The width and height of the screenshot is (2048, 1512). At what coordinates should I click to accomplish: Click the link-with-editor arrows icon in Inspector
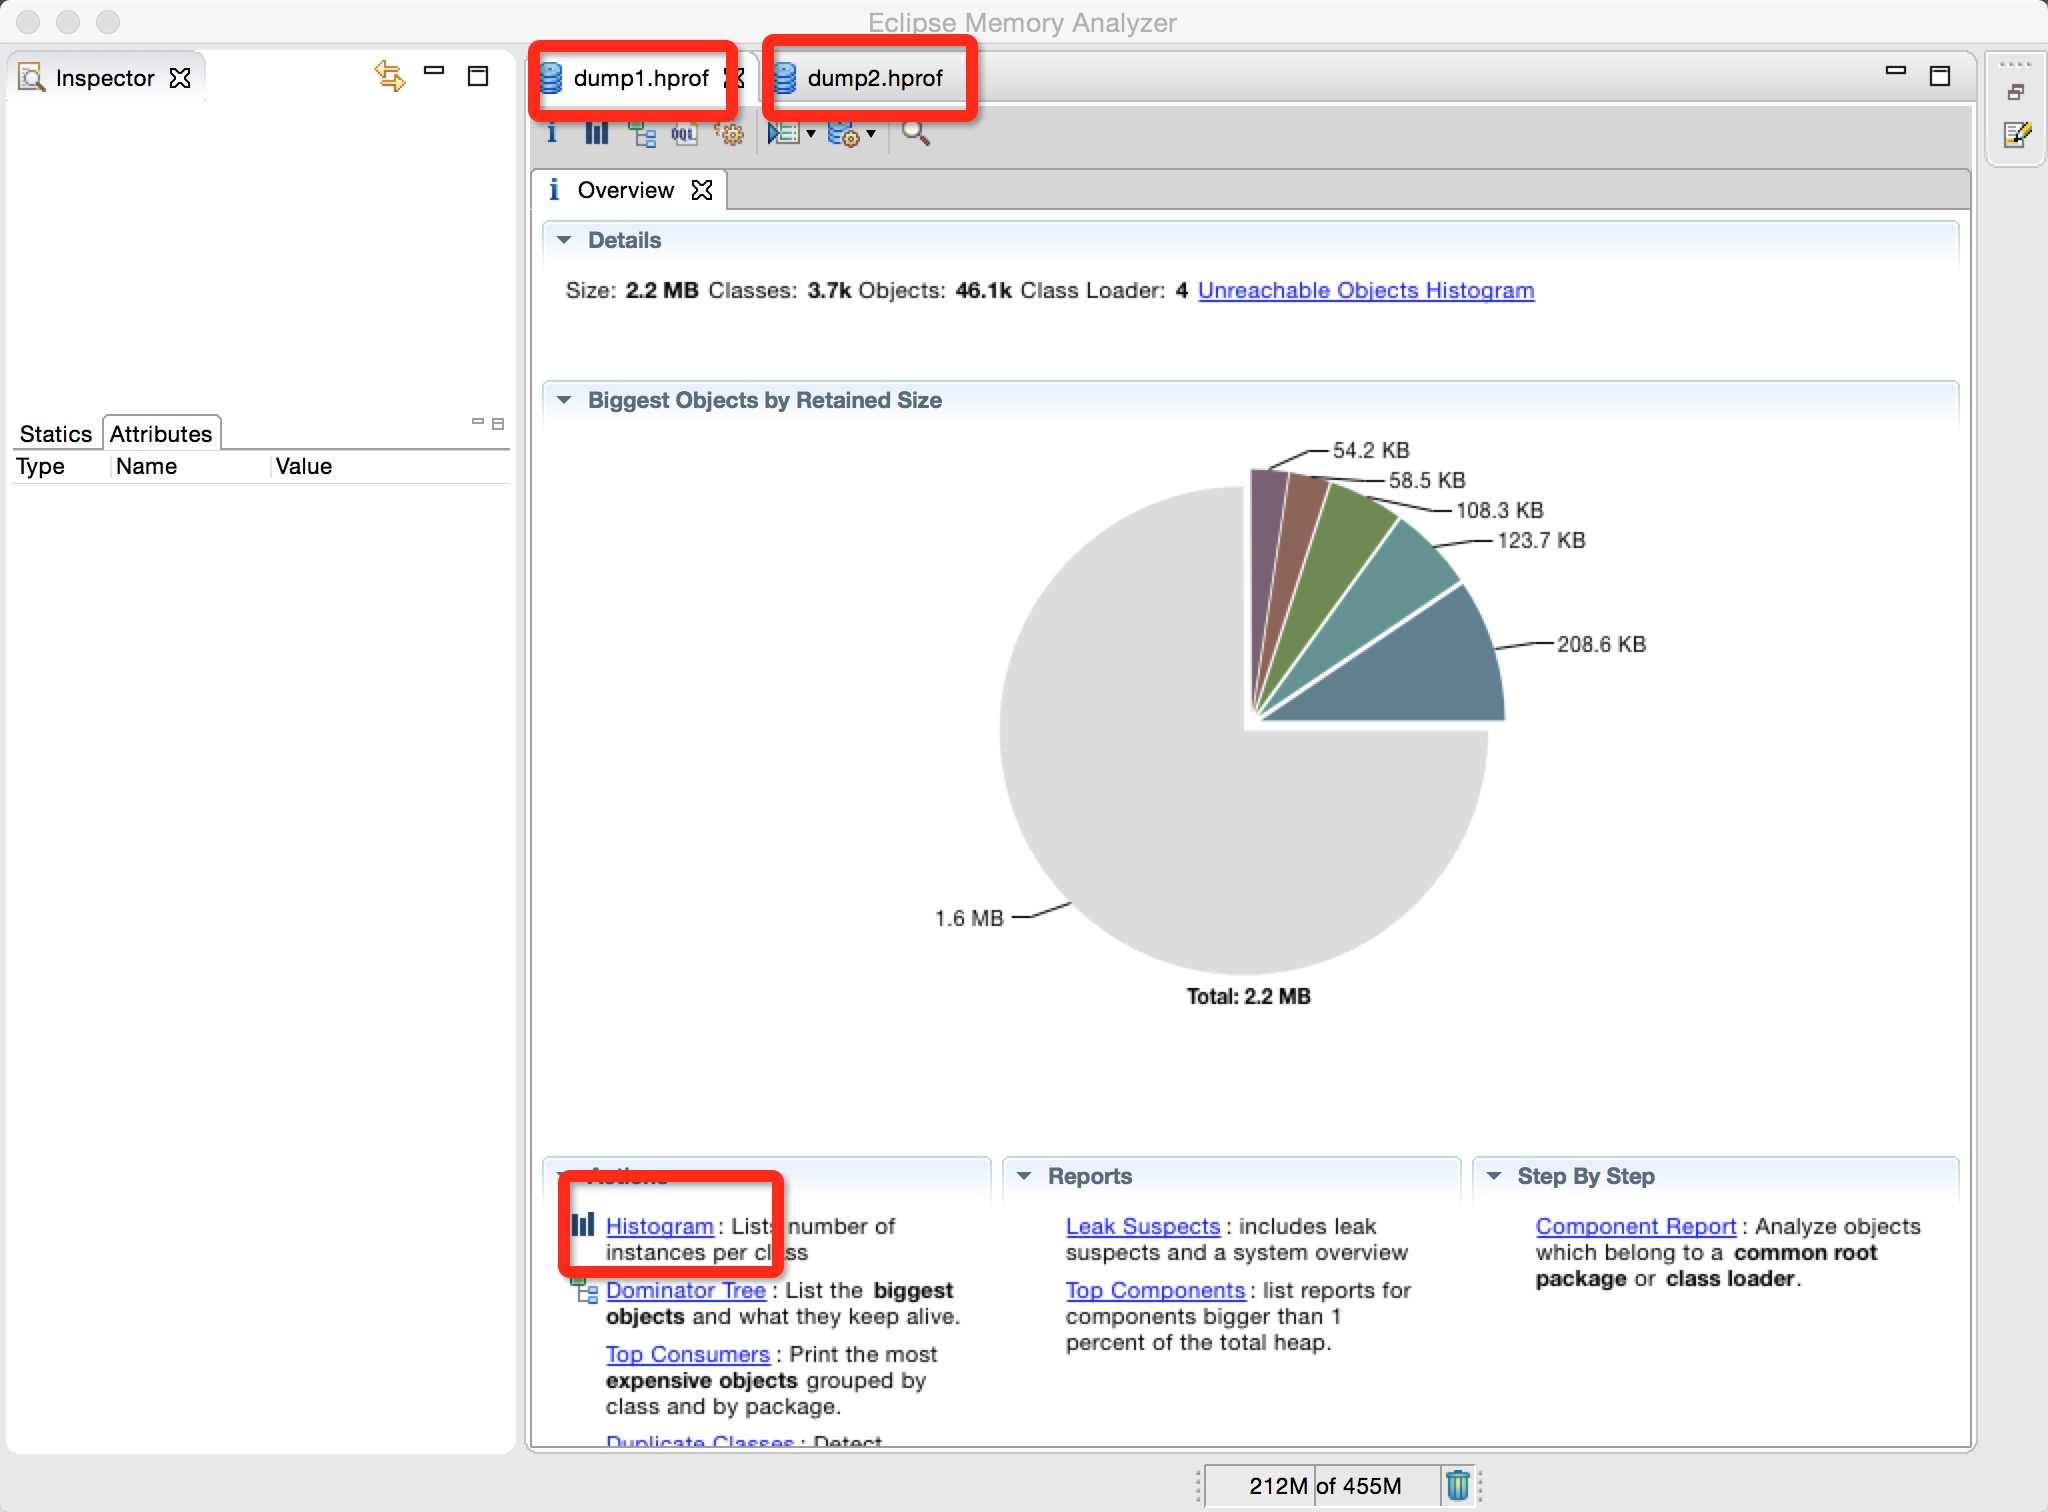pos(389,76)
